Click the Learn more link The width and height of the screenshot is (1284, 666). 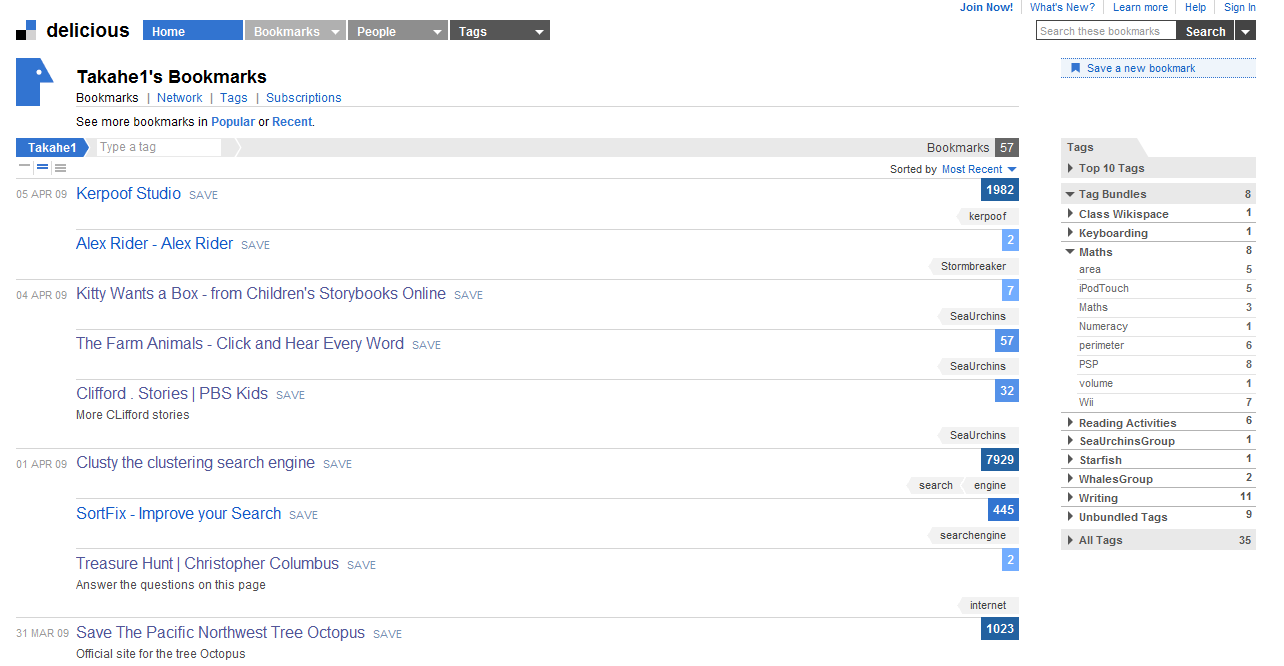1140,7
